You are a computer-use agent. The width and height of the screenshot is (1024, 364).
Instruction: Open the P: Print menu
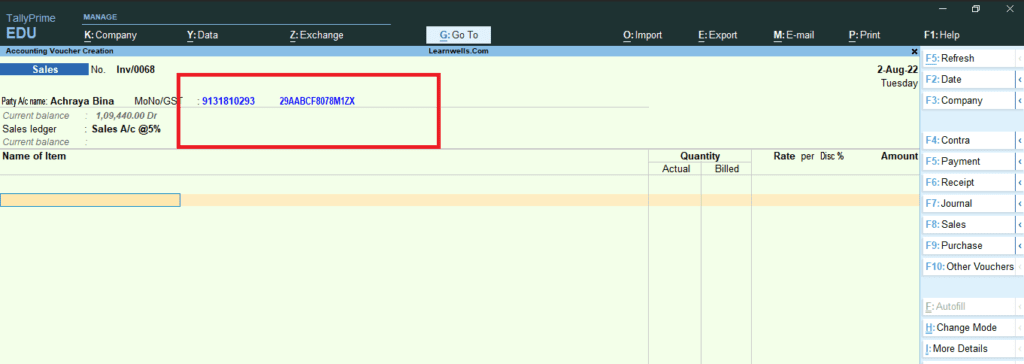(x=864, y=35)
